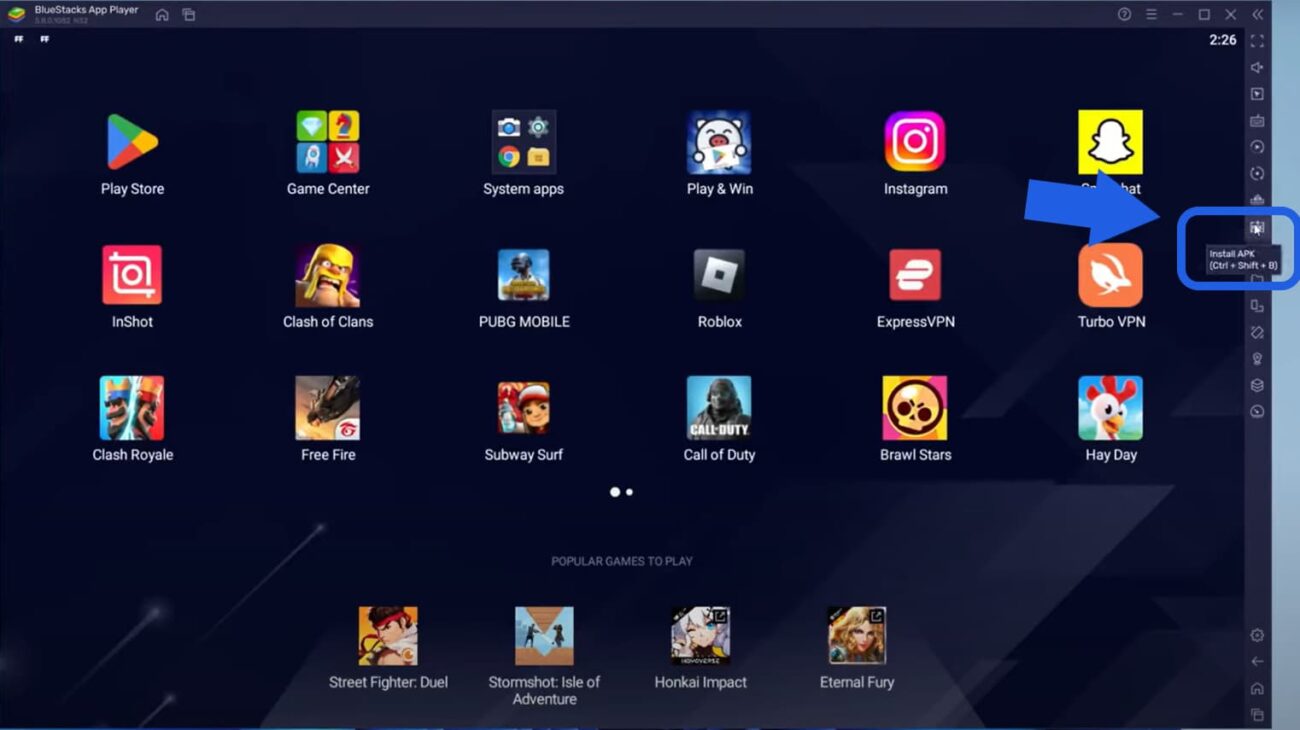Open the System apps folder

pos(523,143)
